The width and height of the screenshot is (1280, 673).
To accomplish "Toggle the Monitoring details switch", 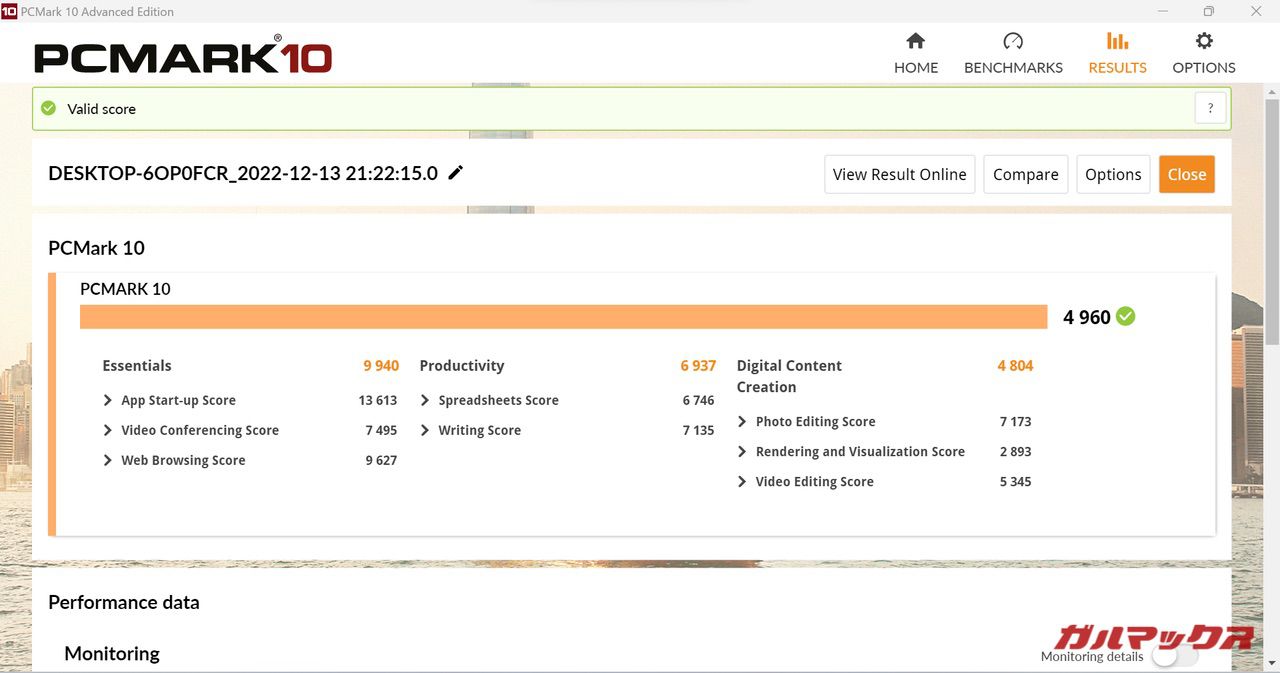I will point(1173,656).
